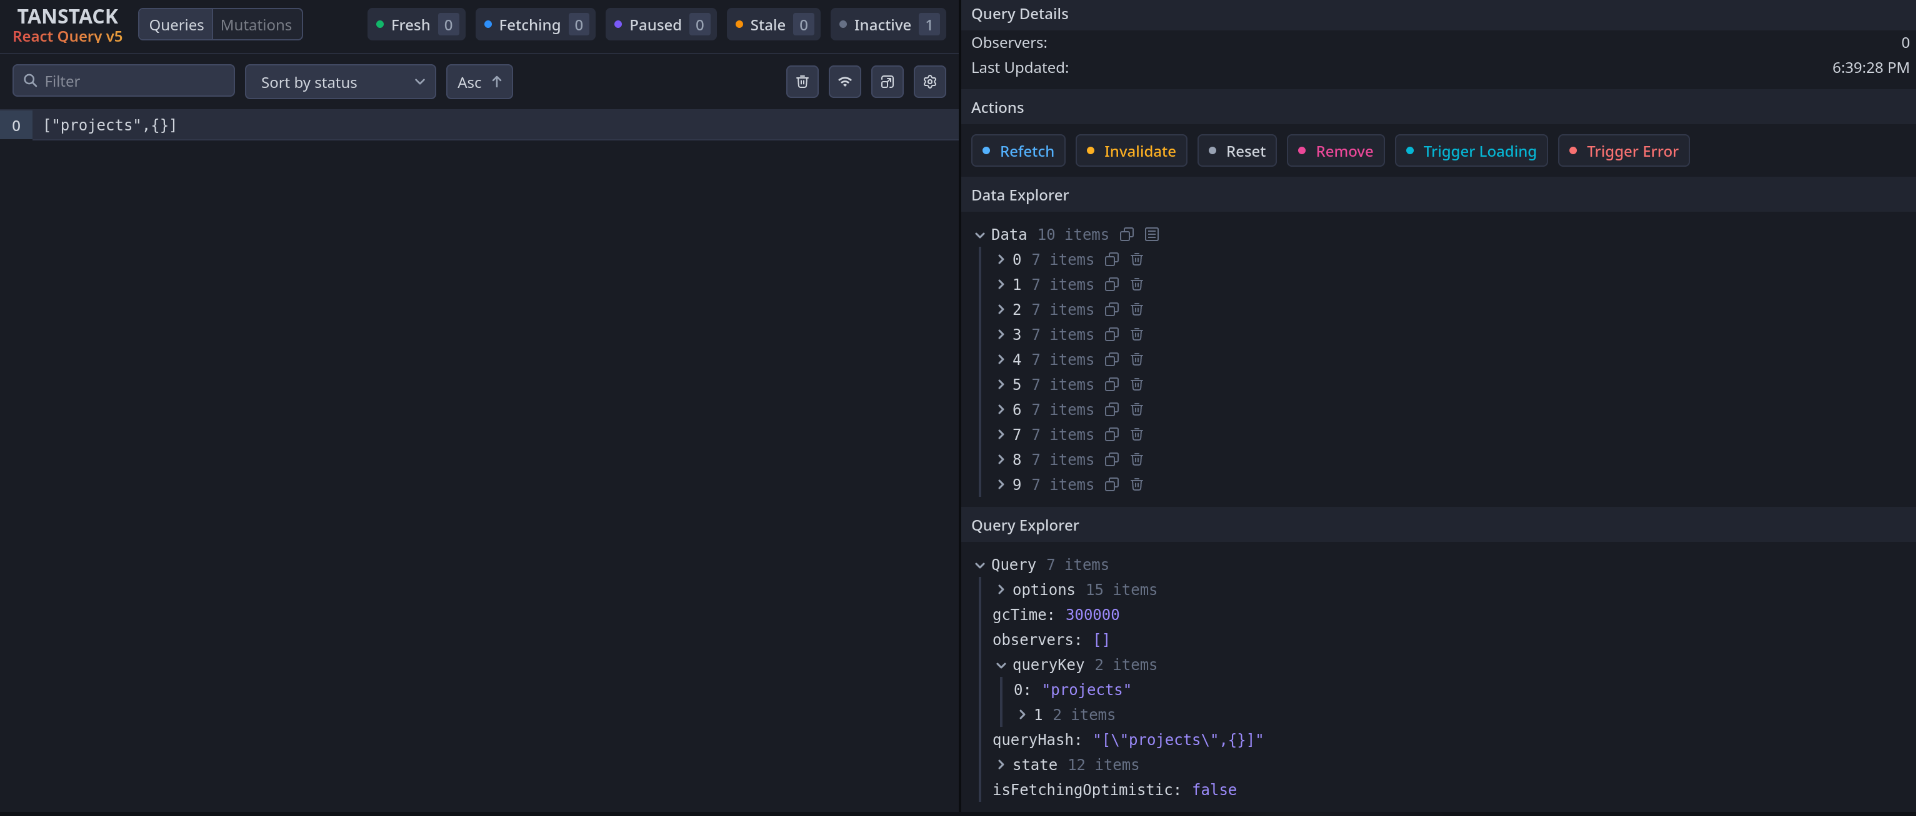Copy Data item 8 to clipboard
Viewport: 1916px width, 816px height.
pos(1112,459)
